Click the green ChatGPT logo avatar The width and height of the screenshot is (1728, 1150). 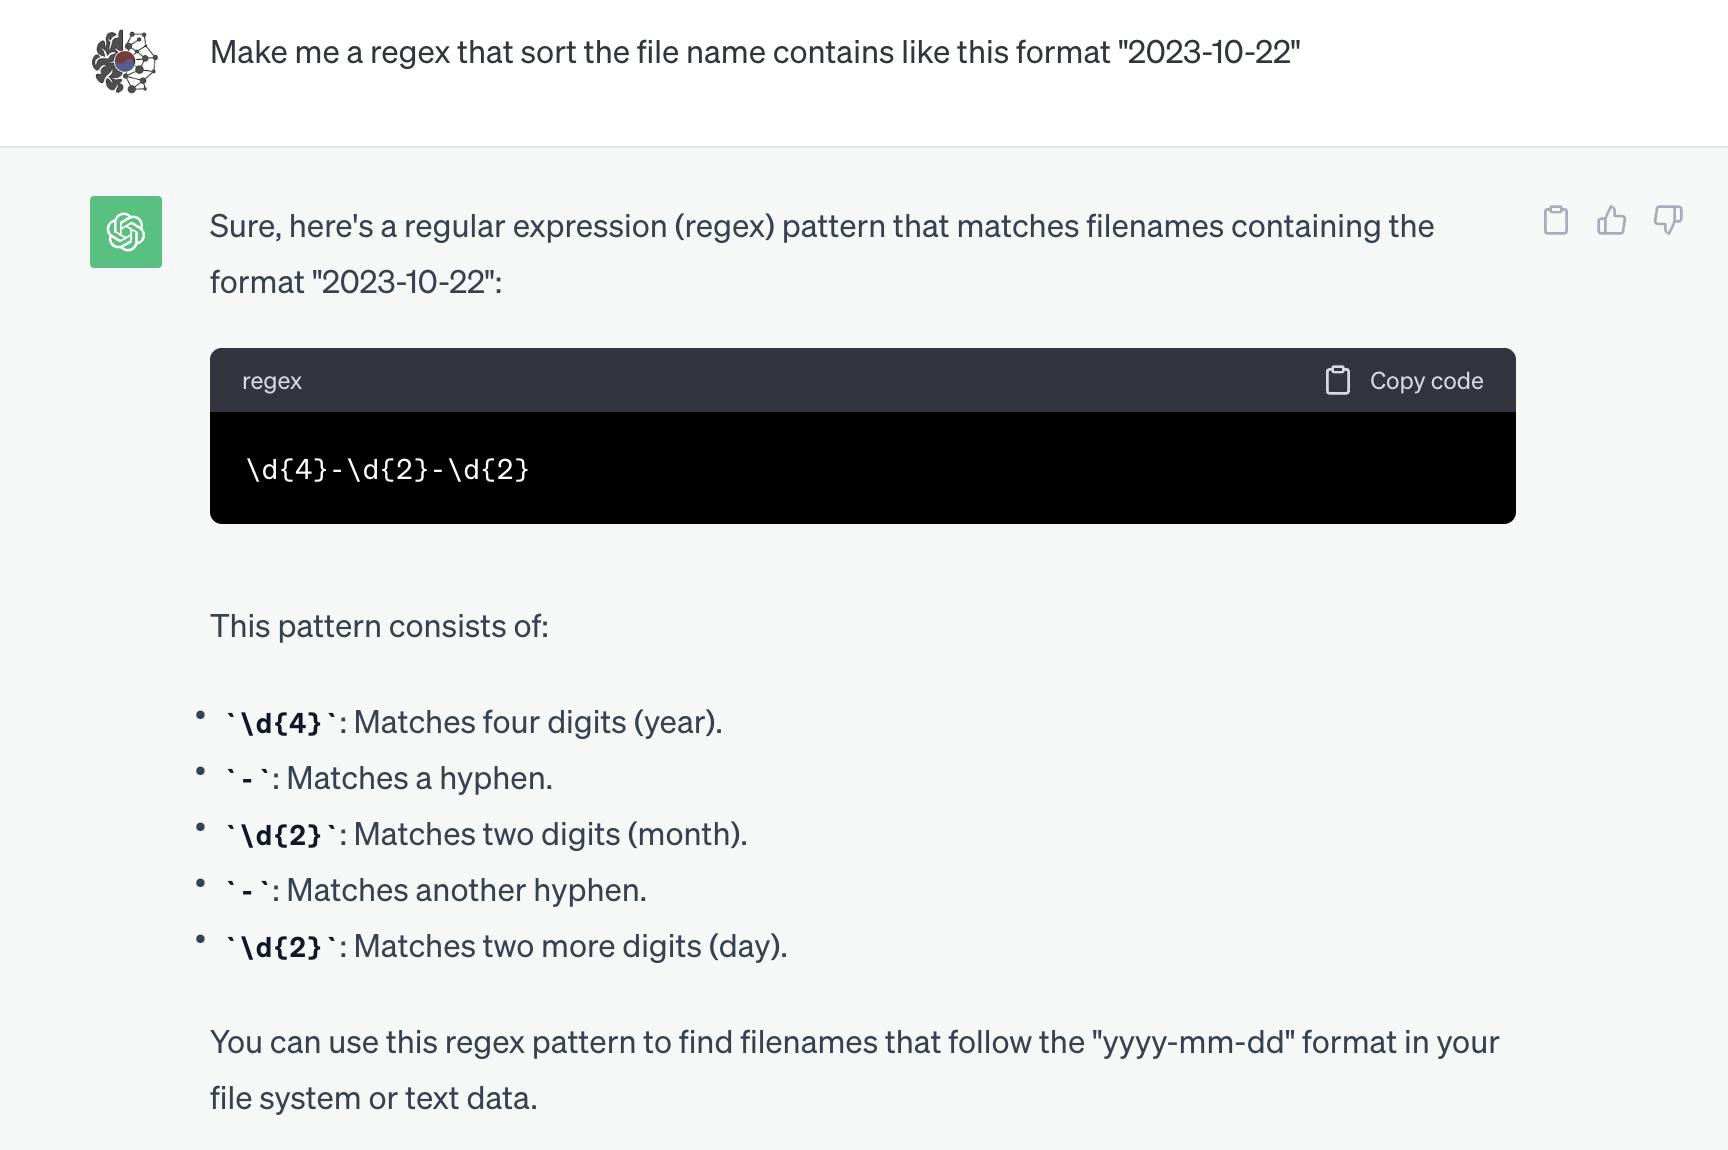126,232
